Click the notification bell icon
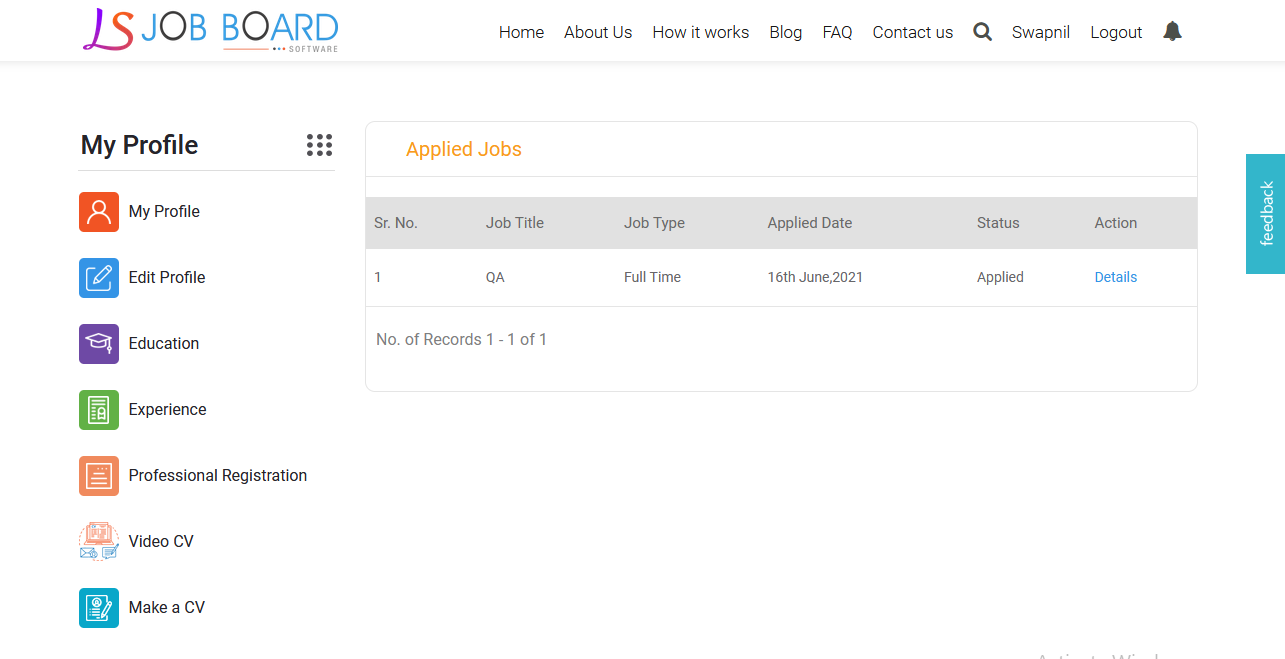This screenshot has height=659, width=1285. pyautogui.click(x=1172, y=31)
